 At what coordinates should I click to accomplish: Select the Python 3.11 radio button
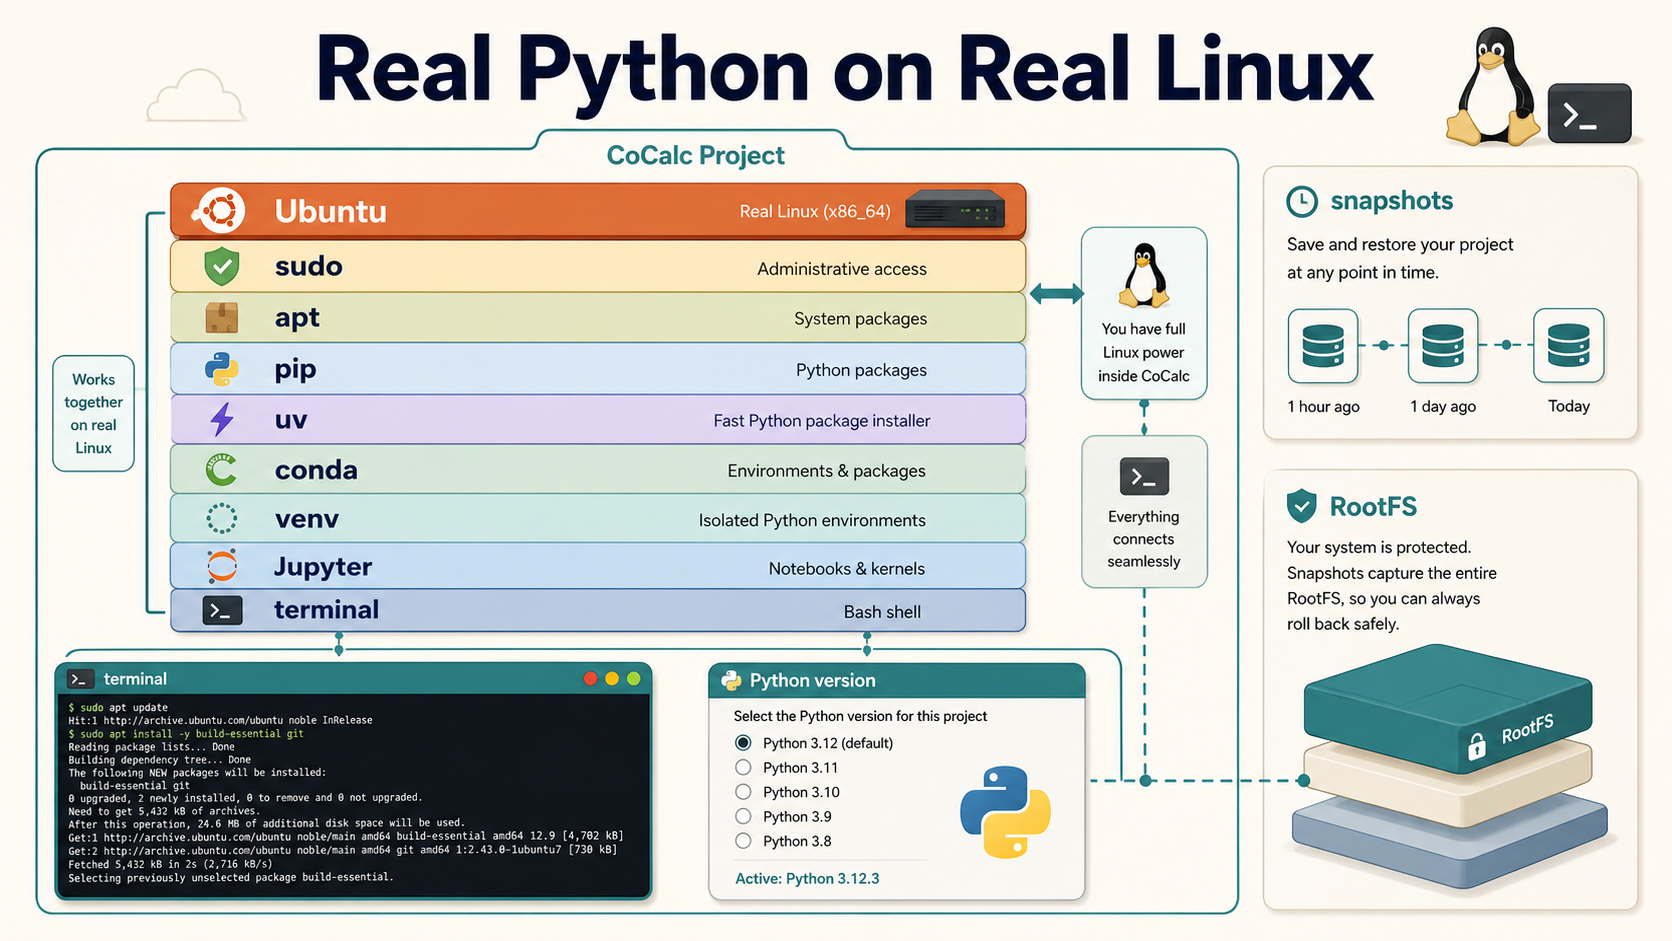point(743,767)
